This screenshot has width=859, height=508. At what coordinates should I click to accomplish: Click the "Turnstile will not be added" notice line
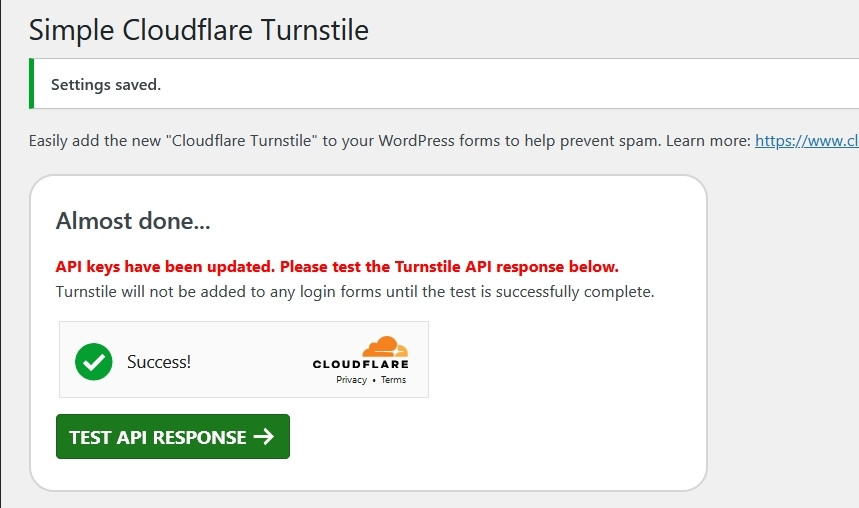[x=354, y=292]
